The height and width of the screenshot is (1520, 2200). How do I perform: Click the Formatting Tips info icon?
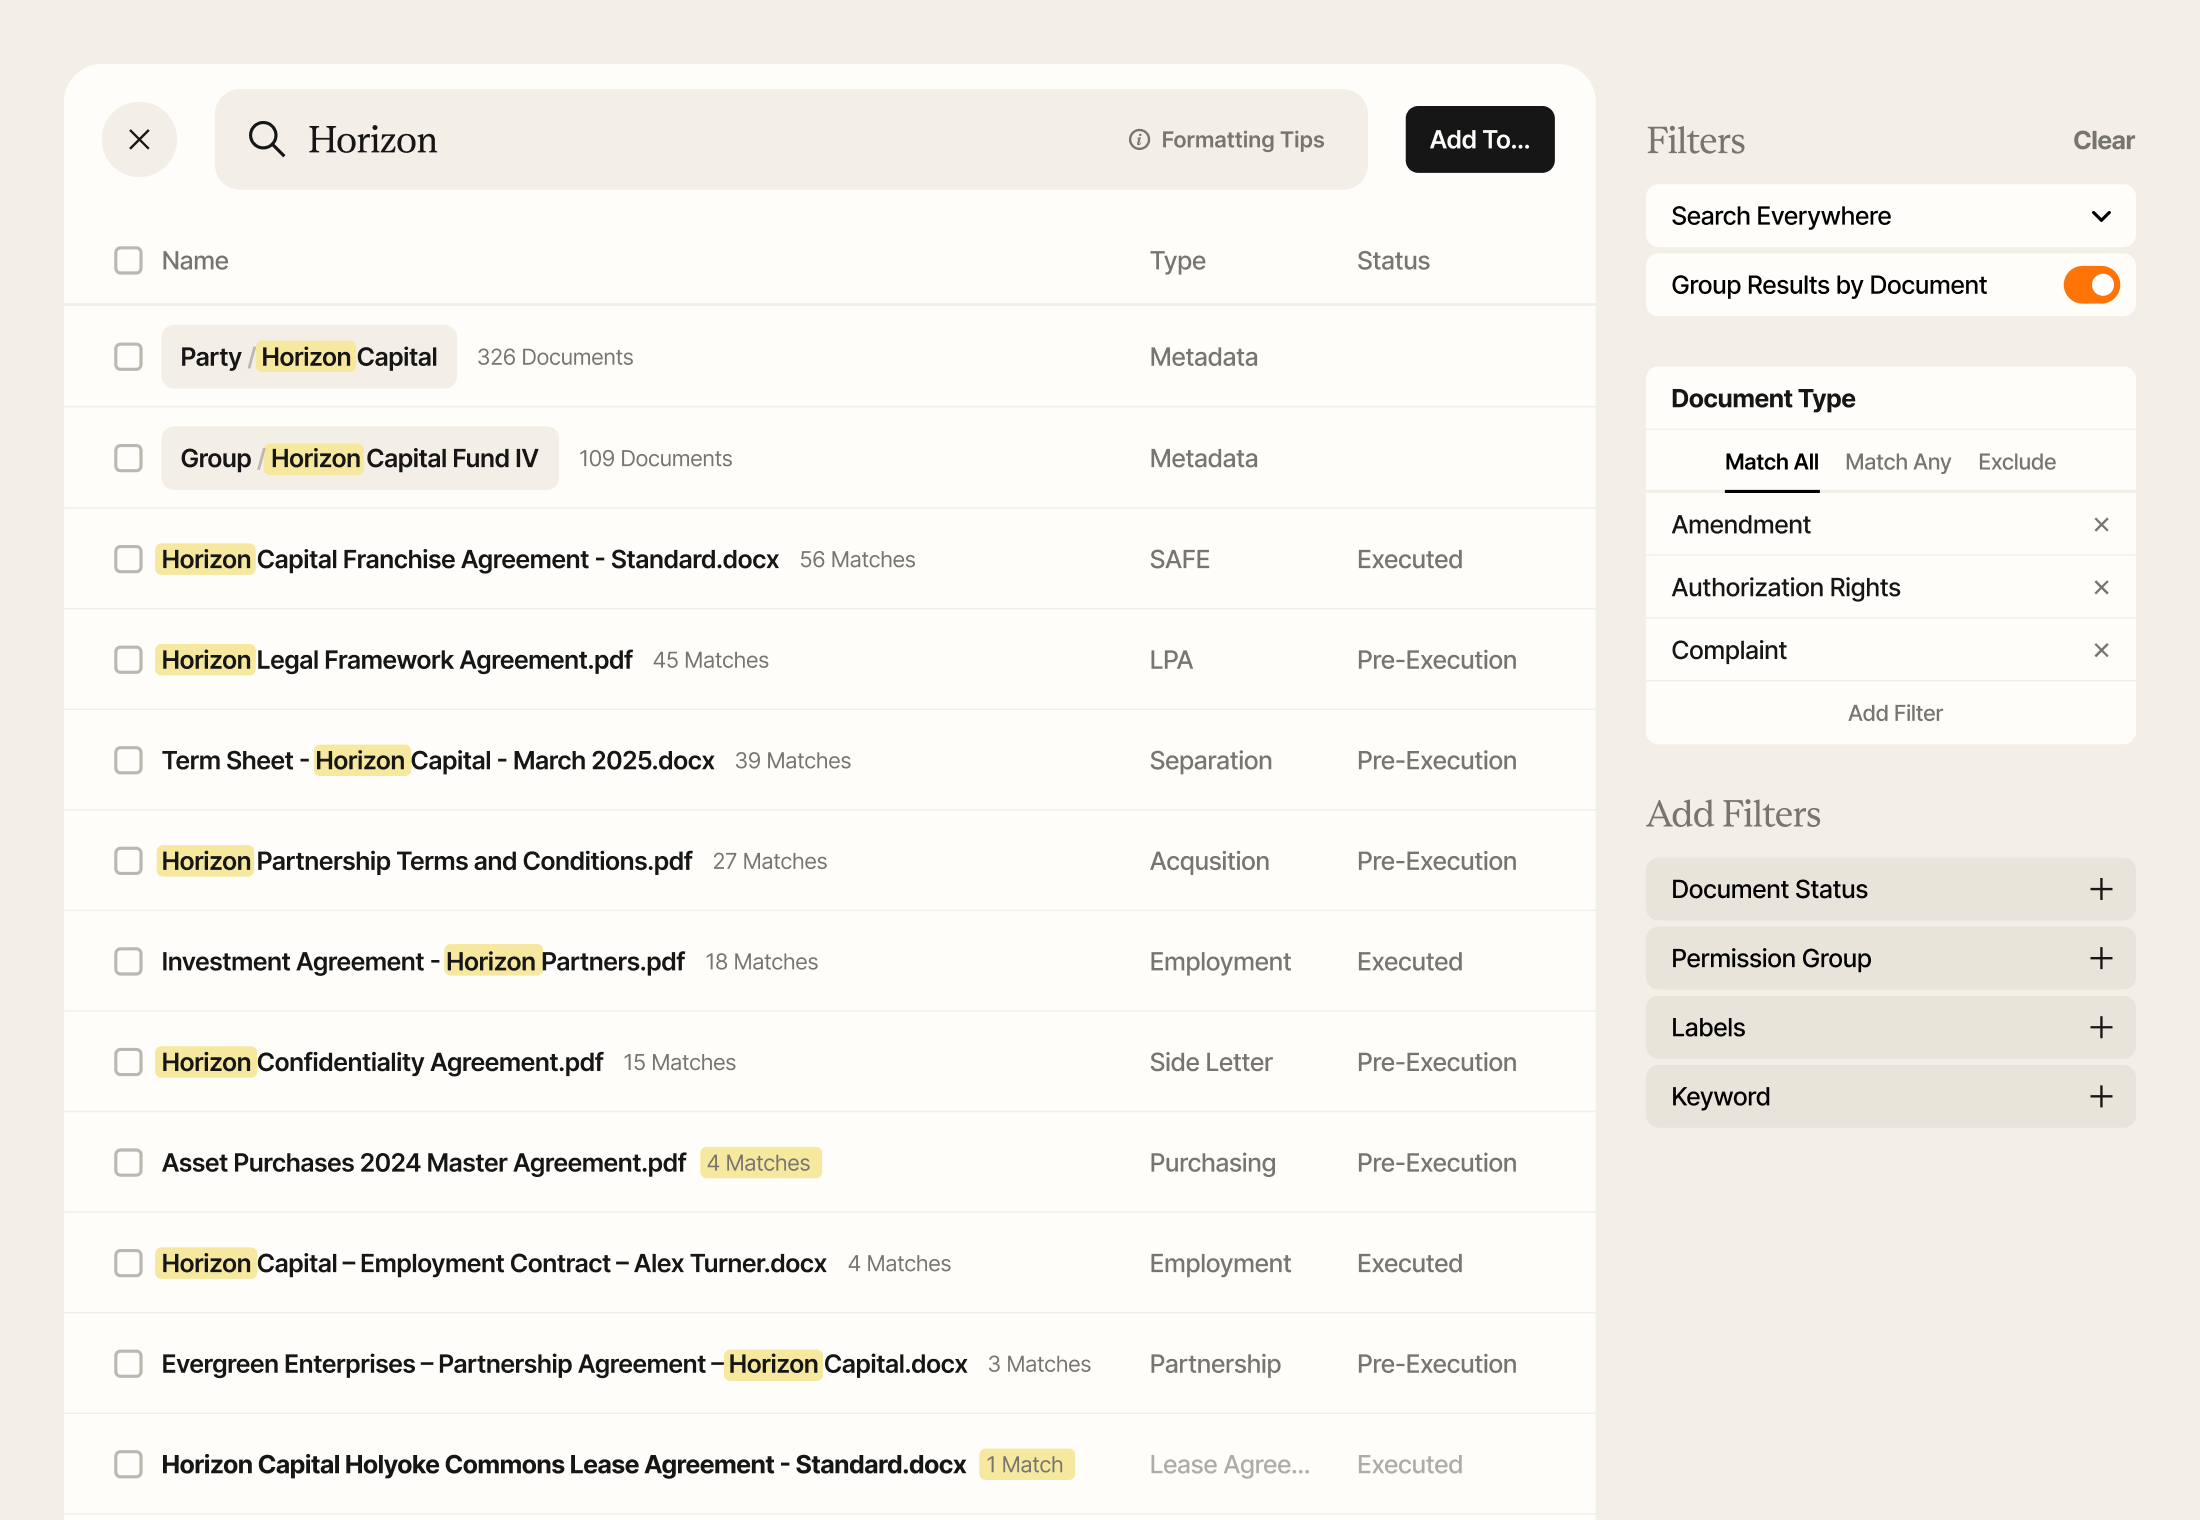[1138, 140]
